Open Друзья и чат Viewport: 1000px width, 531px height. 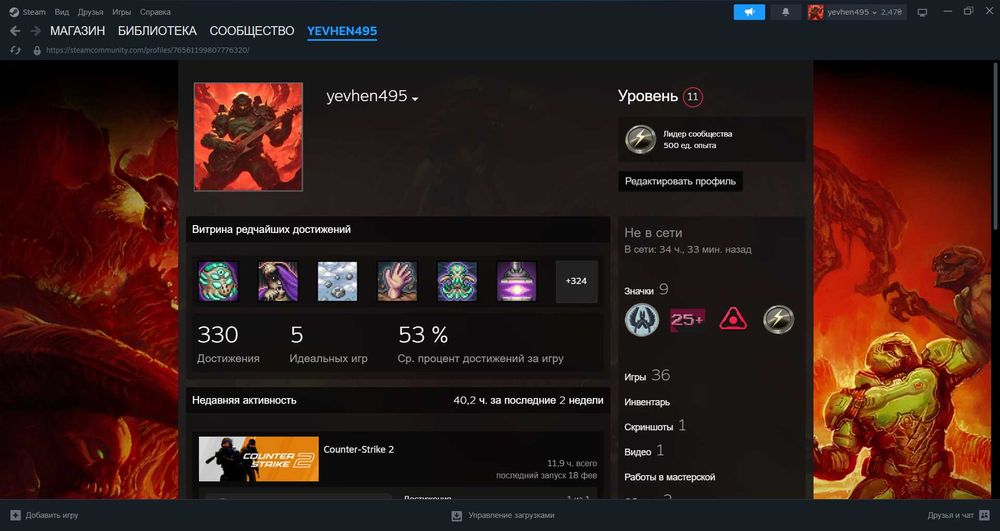pos(951,515)
